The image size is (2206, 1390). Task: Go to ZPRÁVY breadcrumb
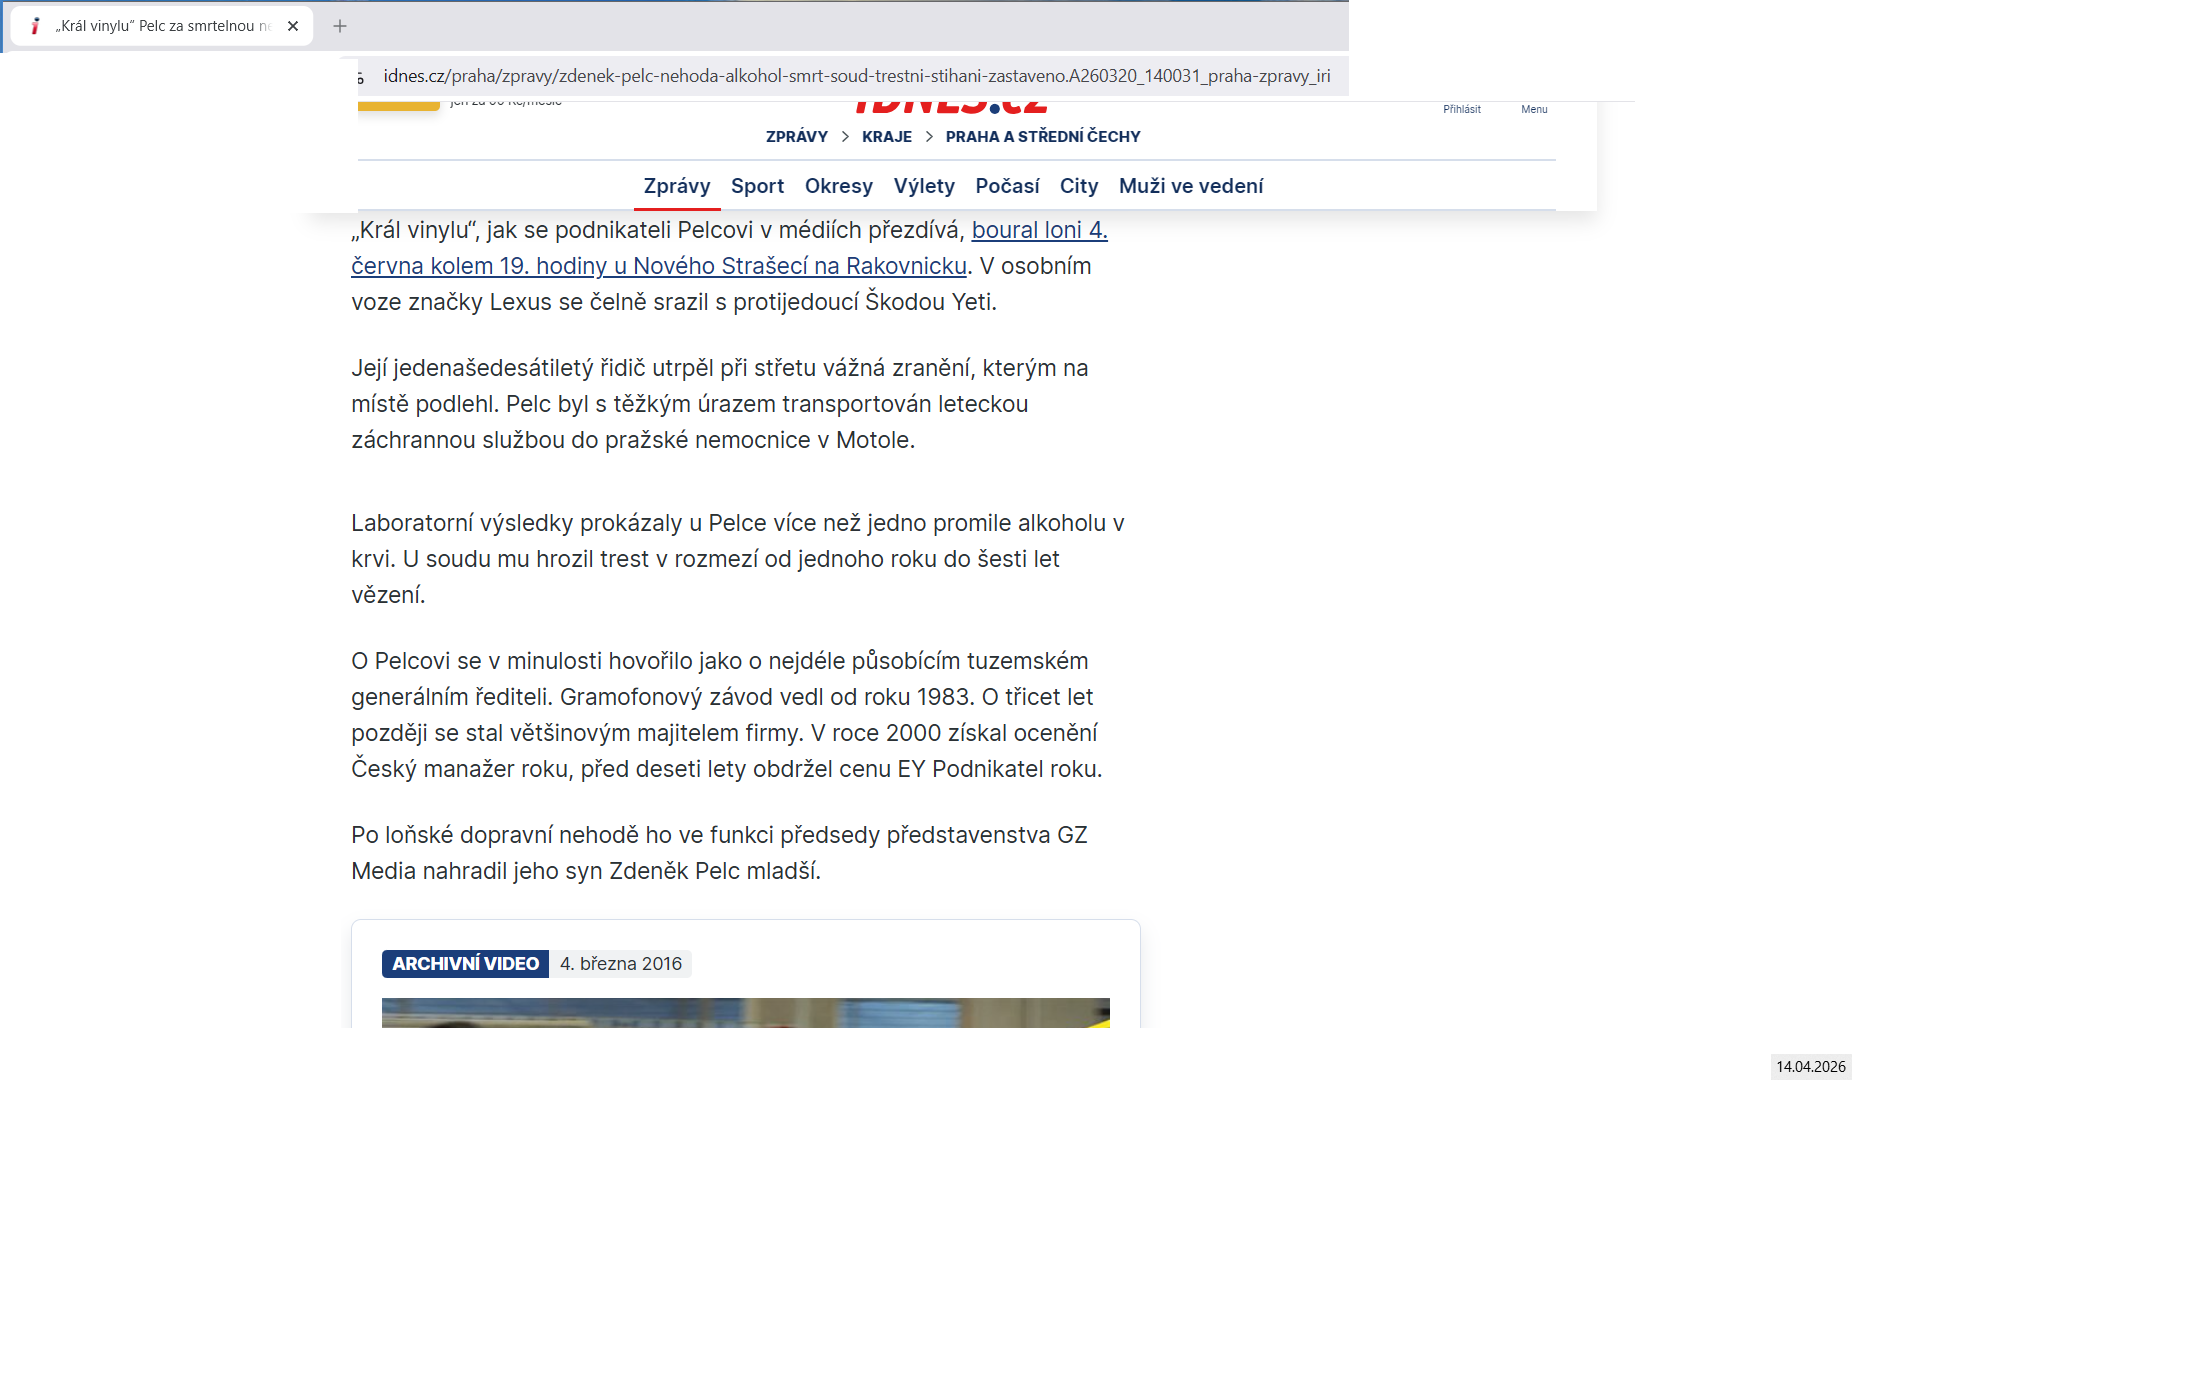pos(796,136)
